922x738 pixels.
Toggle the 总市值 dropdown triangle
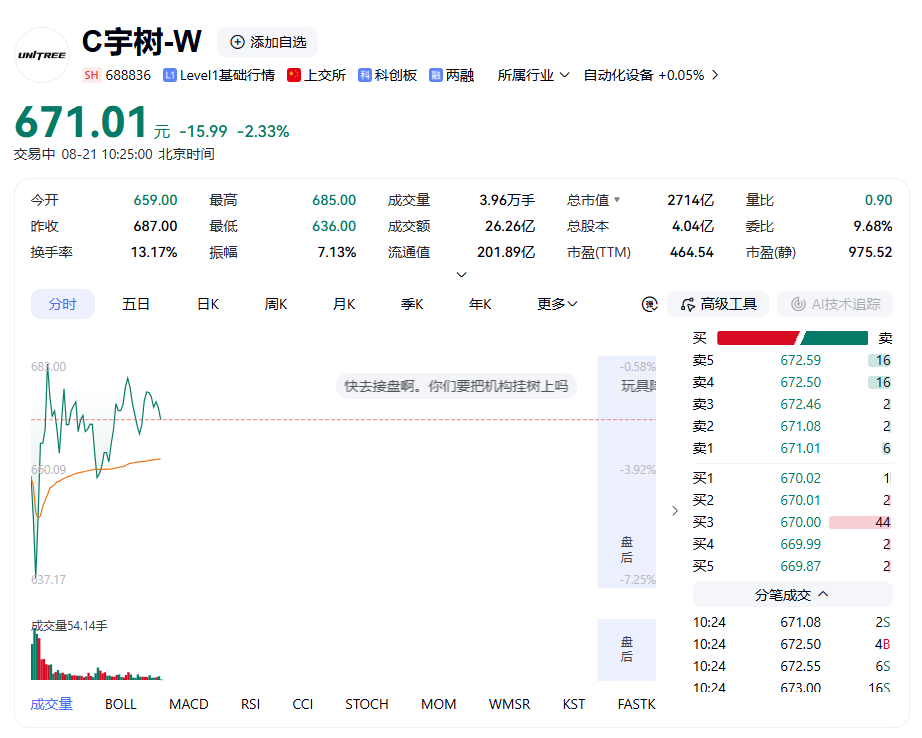click(x=617, y=200)
